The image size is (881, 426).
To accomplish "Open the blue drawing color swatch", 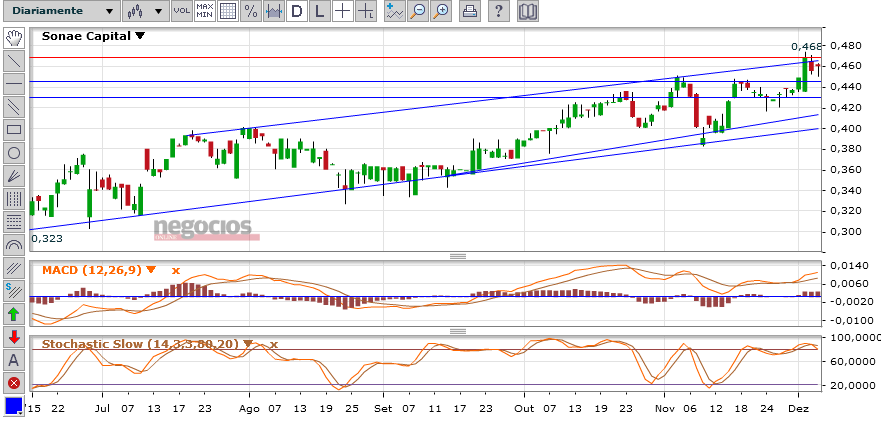I will [x=14, y=407].
